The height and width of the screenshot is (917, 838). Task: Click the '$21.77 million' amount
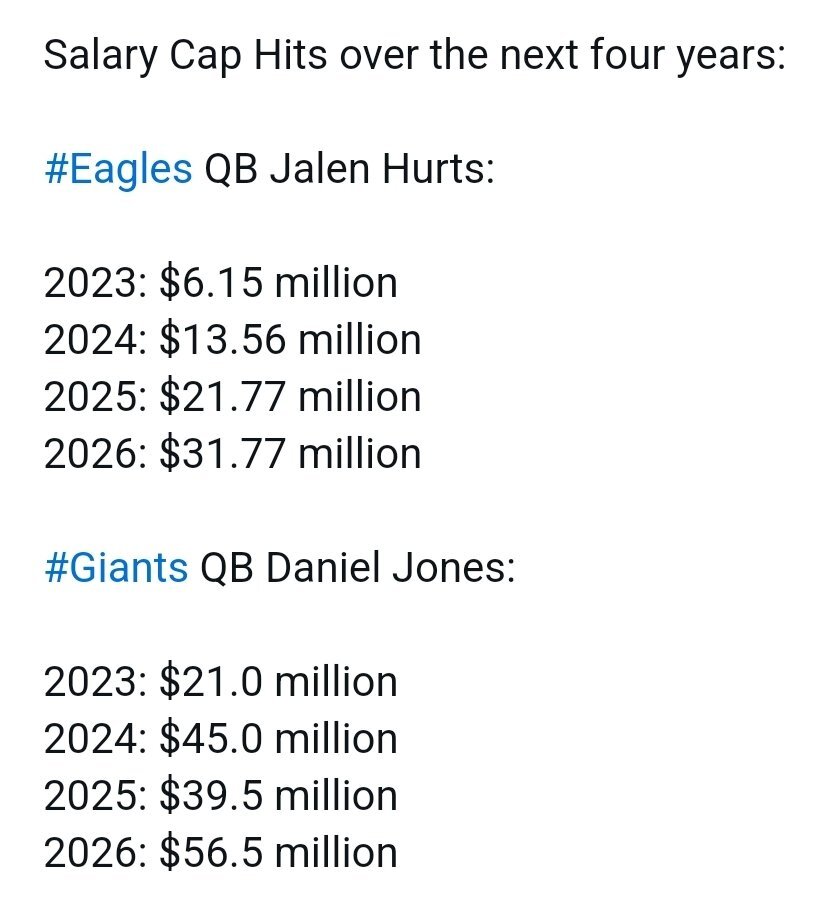click(x=290, y=397)
